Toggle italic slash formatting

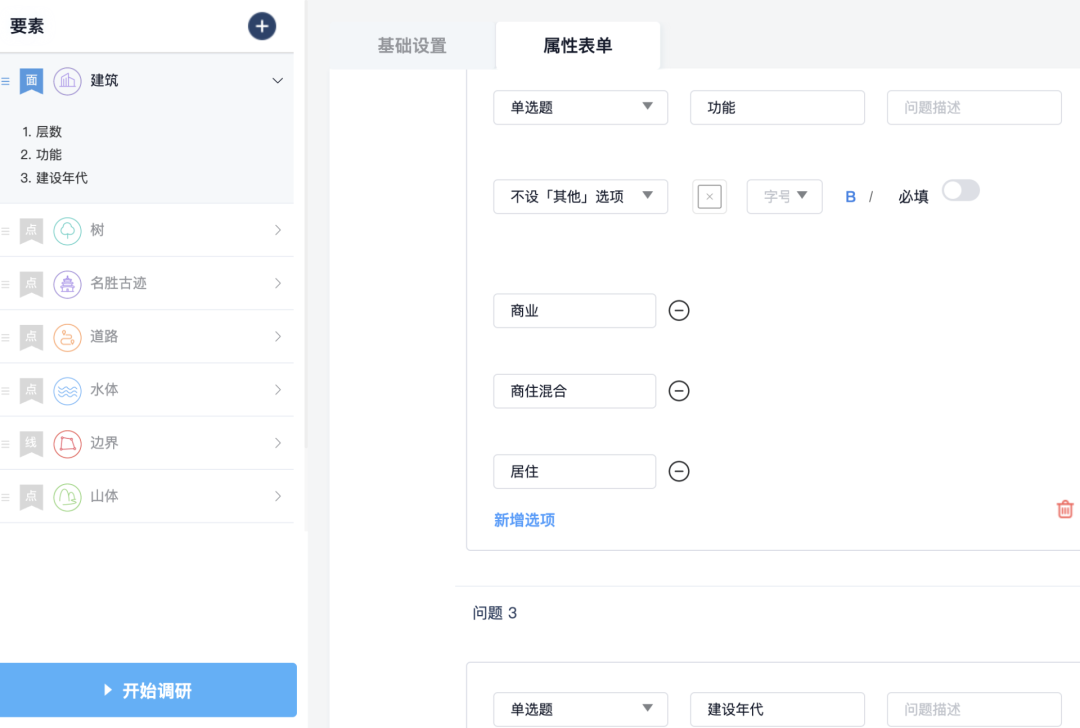[x=871, y=197]
